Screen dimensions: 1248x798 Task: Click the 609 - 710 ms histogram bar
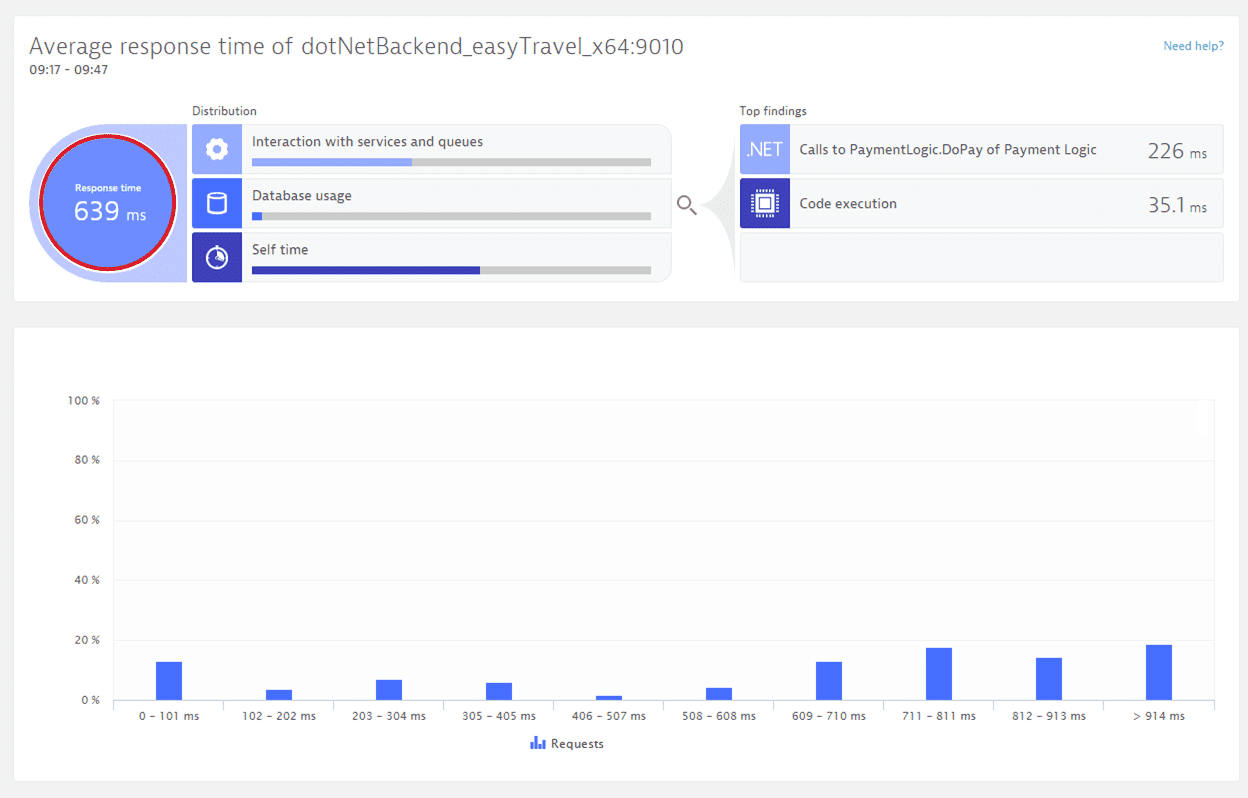pyautogui.click(x=829, y=681)
